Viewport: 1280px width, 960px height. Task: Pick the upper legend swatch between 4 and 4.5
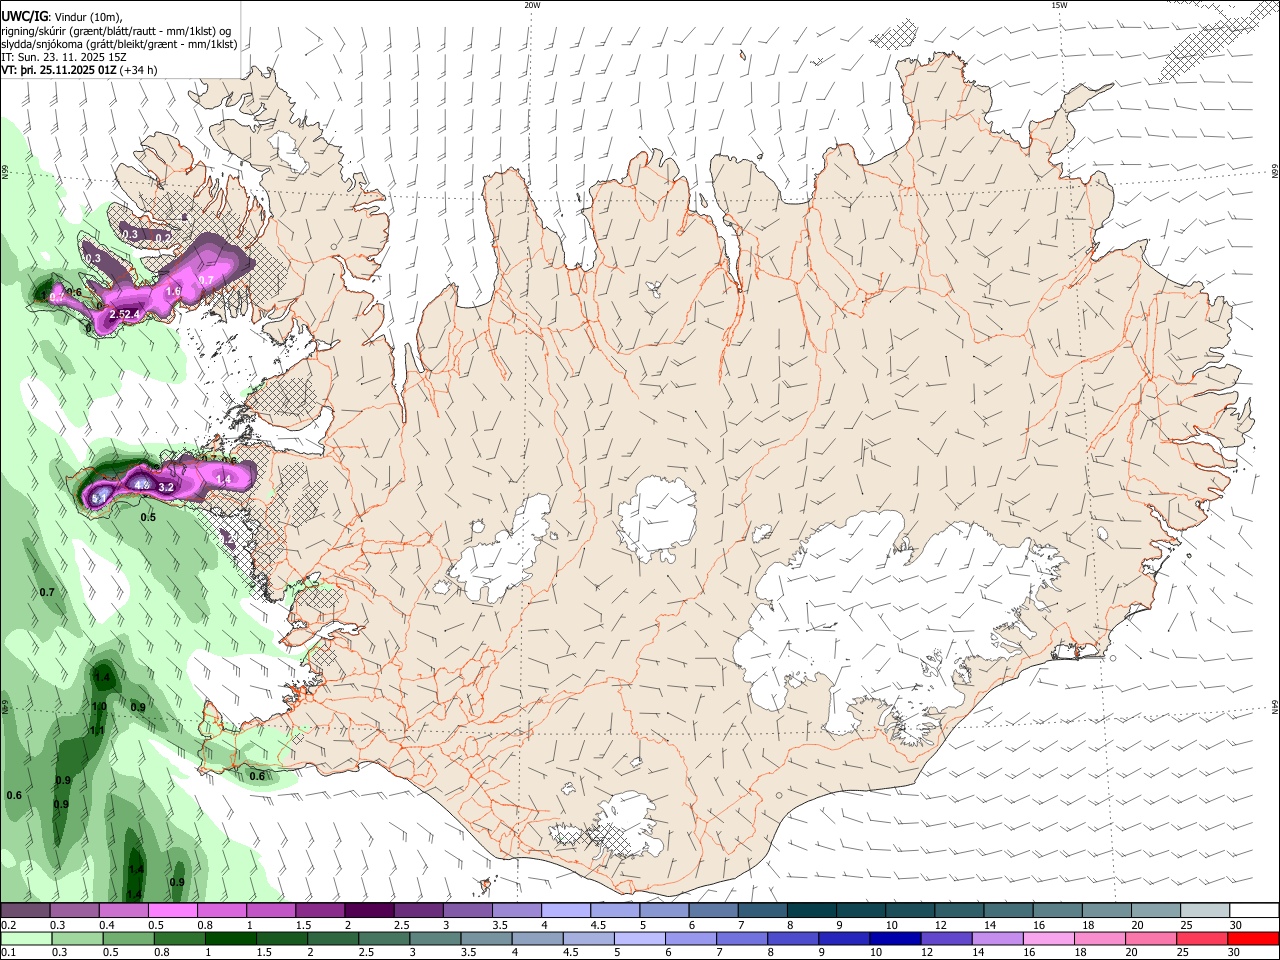566,911
